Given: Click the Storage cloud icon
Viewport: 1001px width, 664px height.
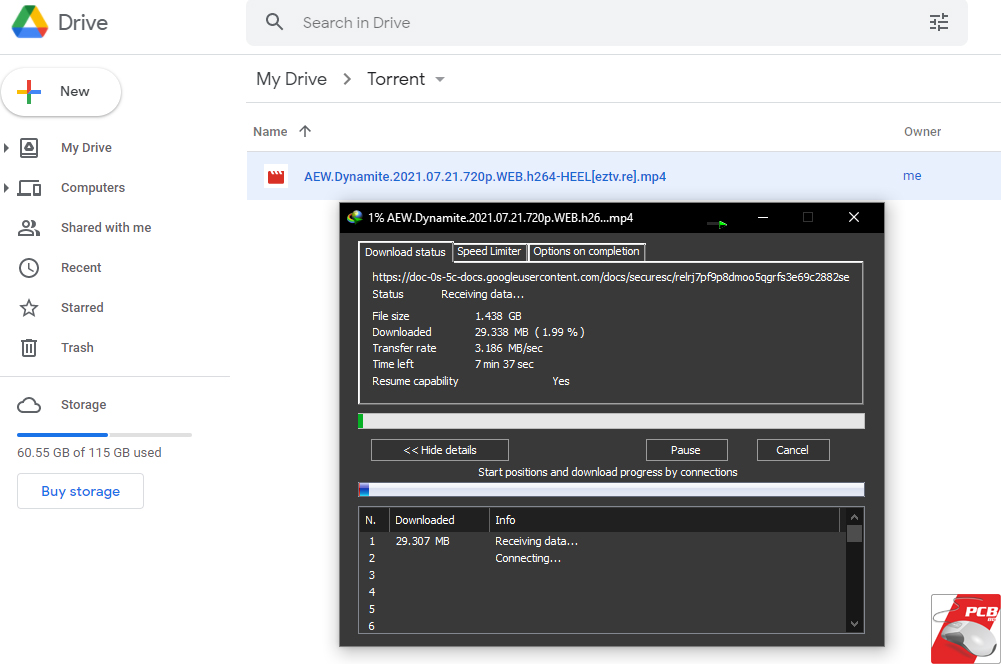Looking at the screenshot, I should click(x=29, y=405).
